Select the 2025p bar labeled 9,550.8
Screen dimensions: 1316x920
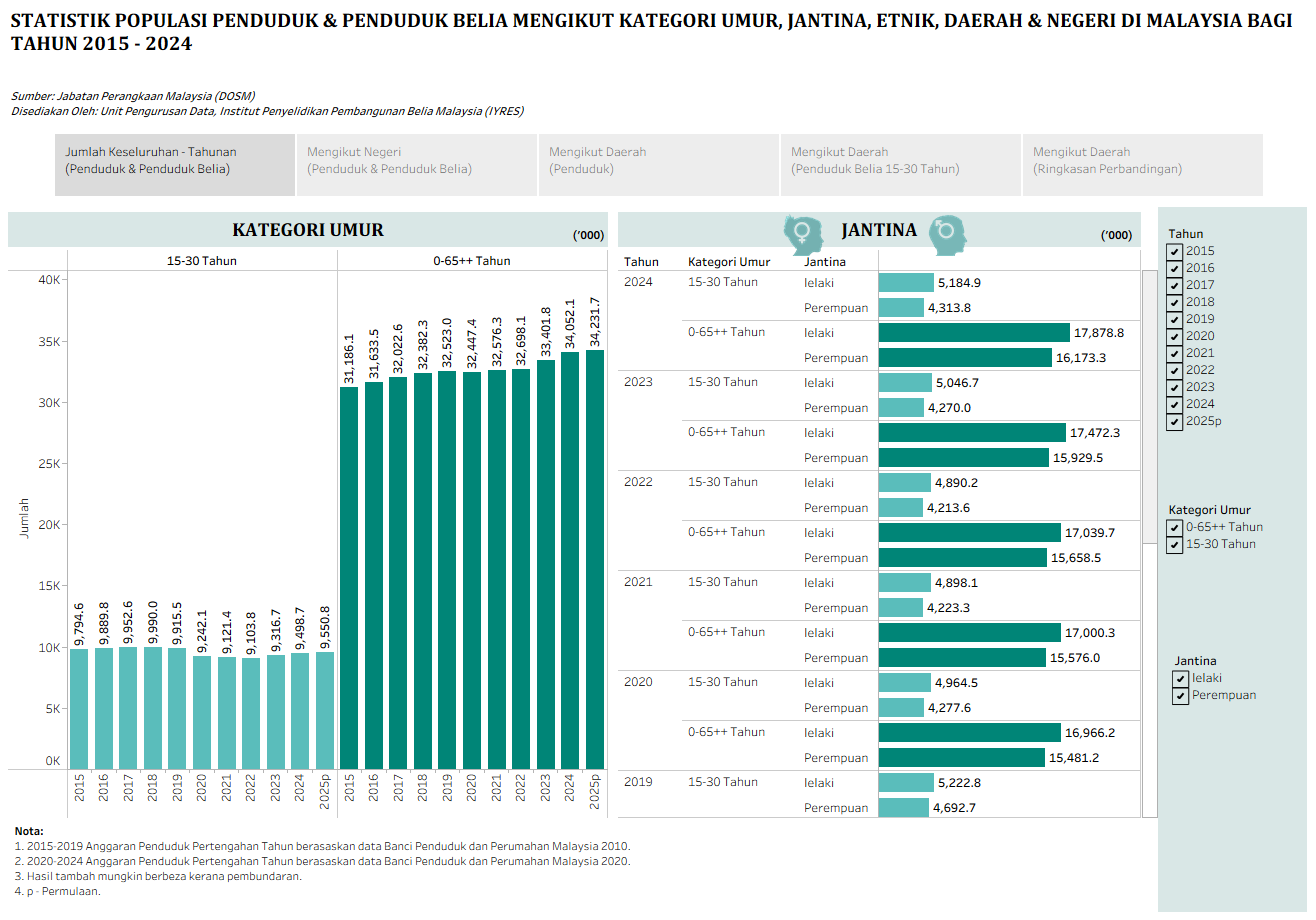324,710
